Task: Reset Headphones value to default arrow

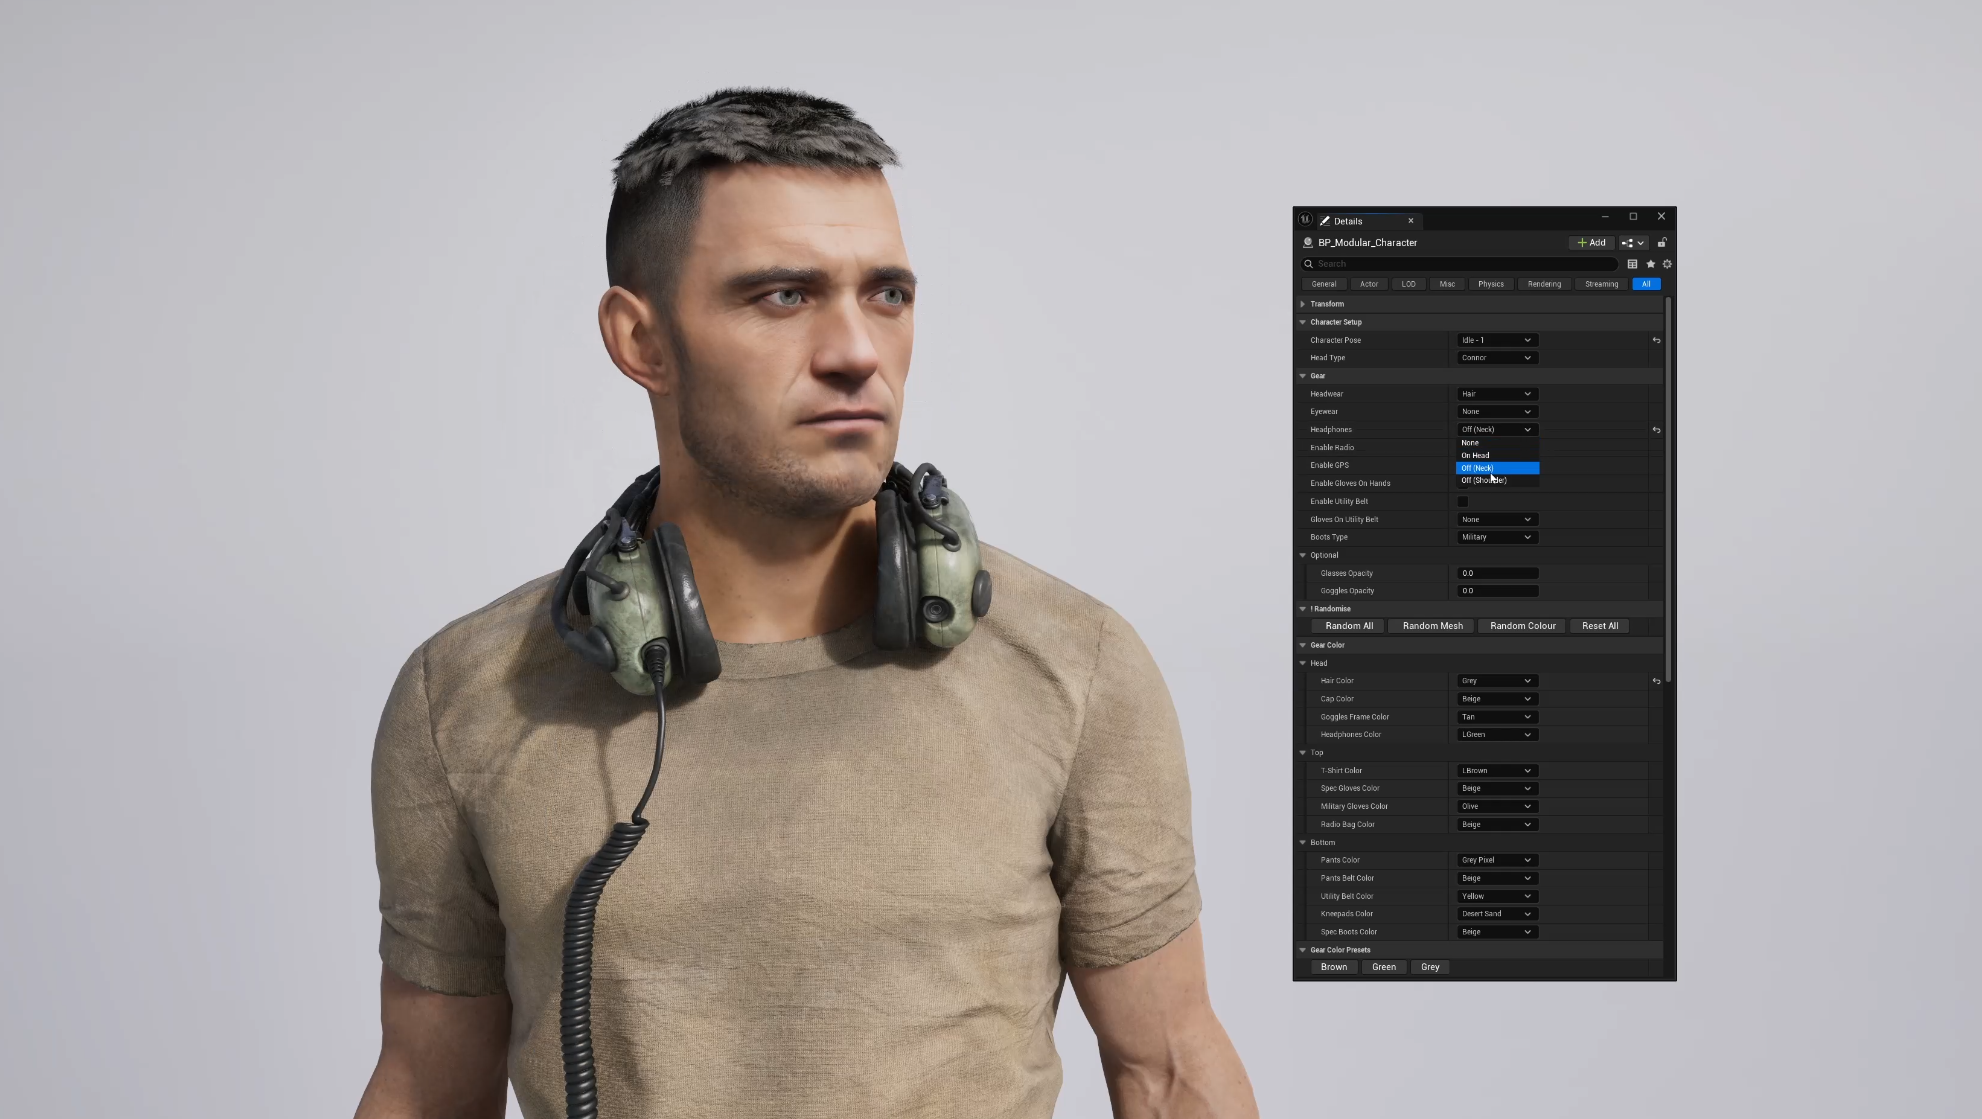Action: [1656, 430]
